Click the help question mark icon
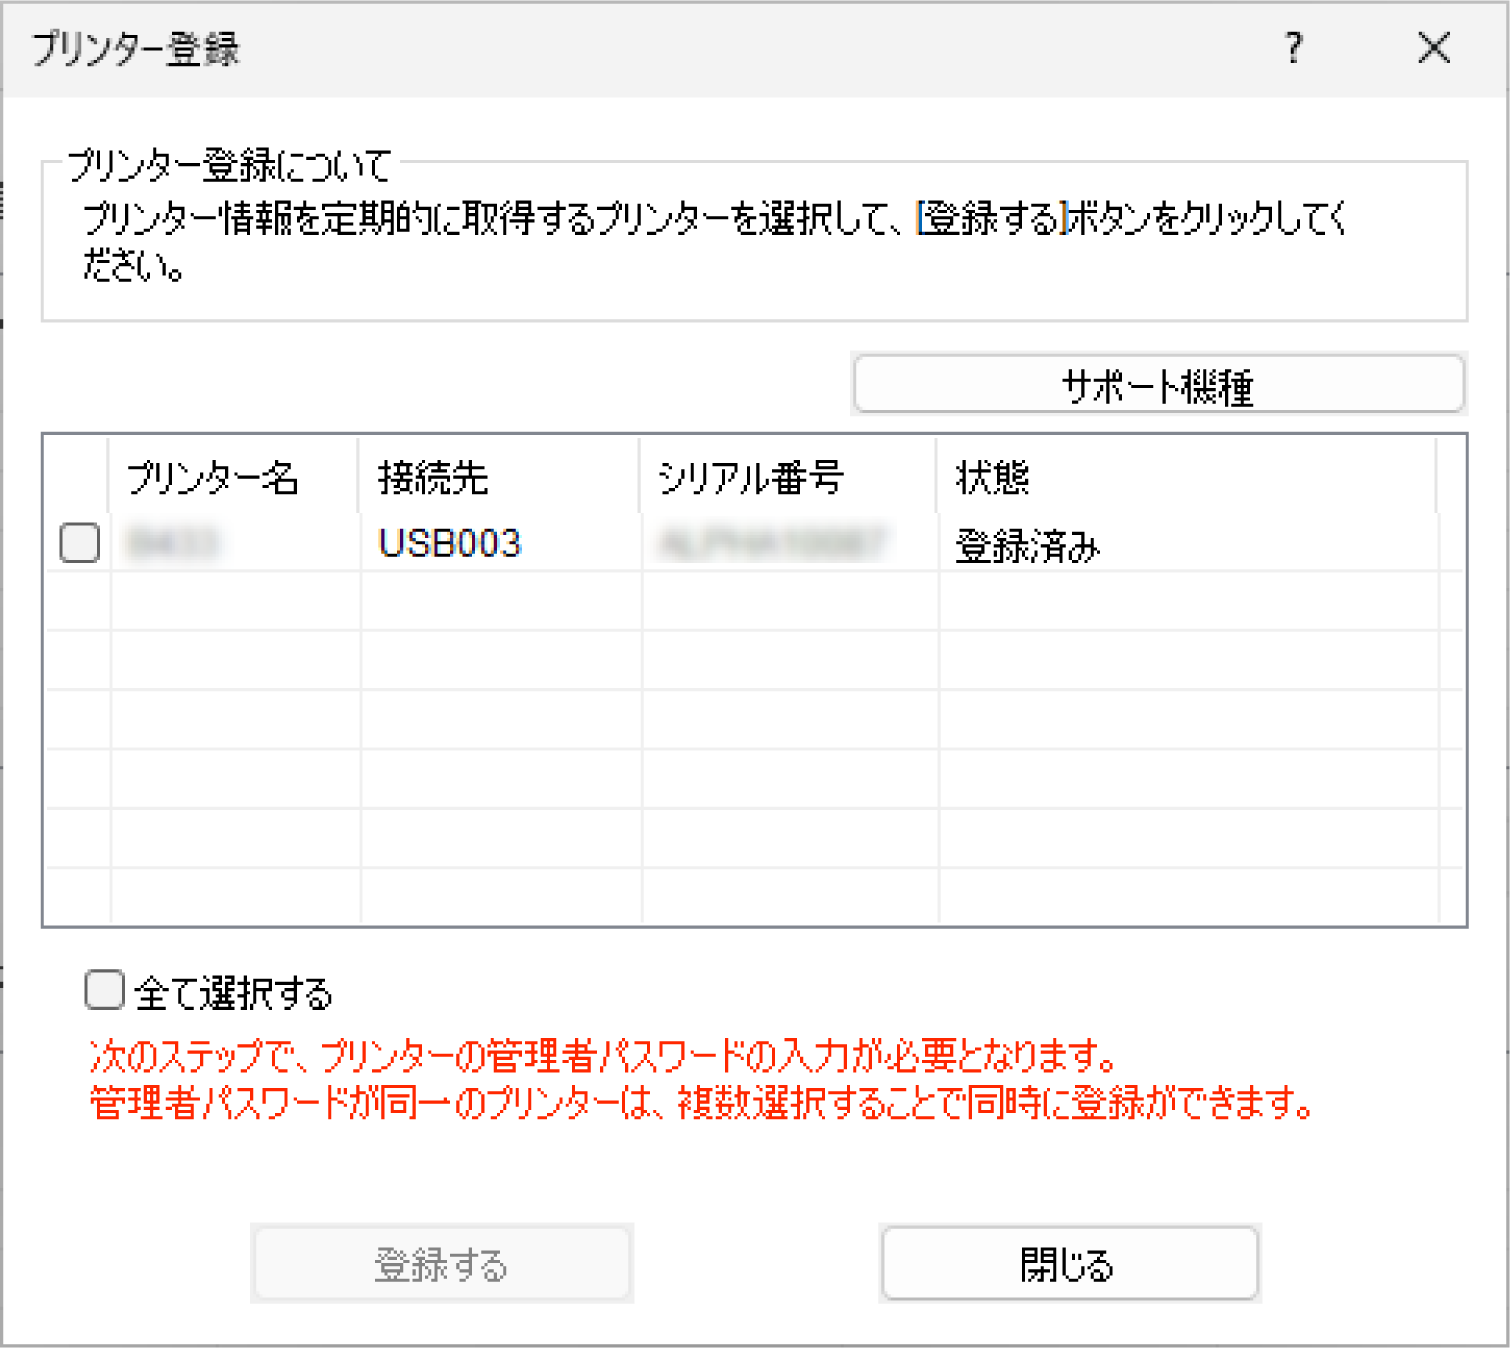 [x=1293, y=47]
